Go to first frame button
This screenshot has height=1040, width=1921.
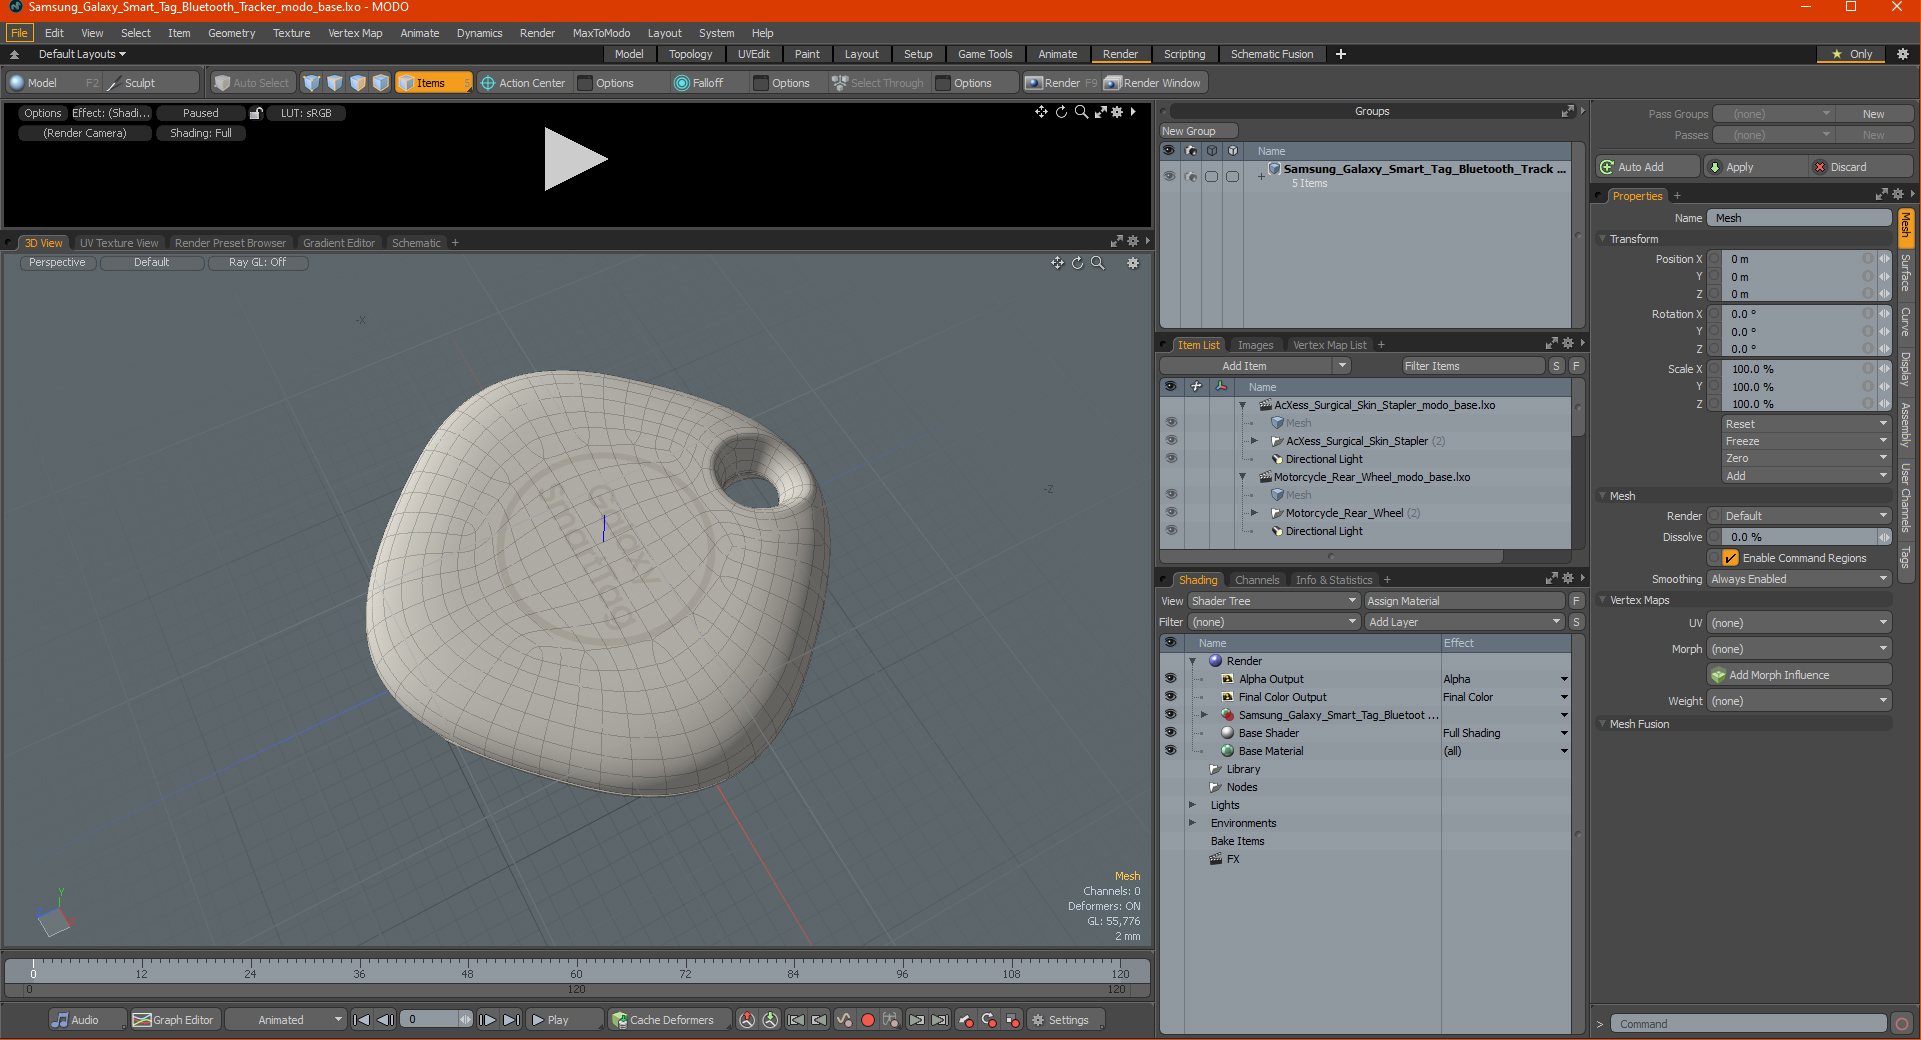tap(362, 1020)
